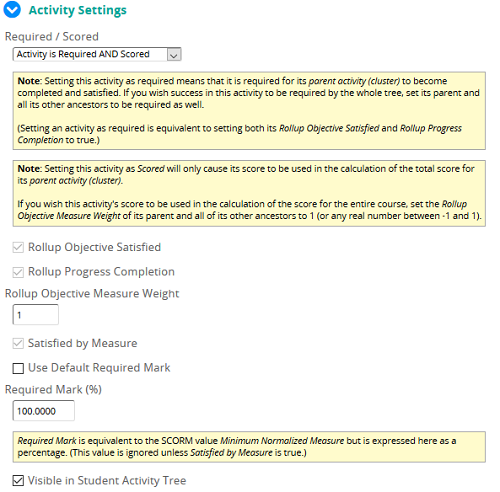Image resolution: width=500 pixels, height=492 pixels.
Task: Collapse the Activity Settings section chevron
Action: pos(12,10)
